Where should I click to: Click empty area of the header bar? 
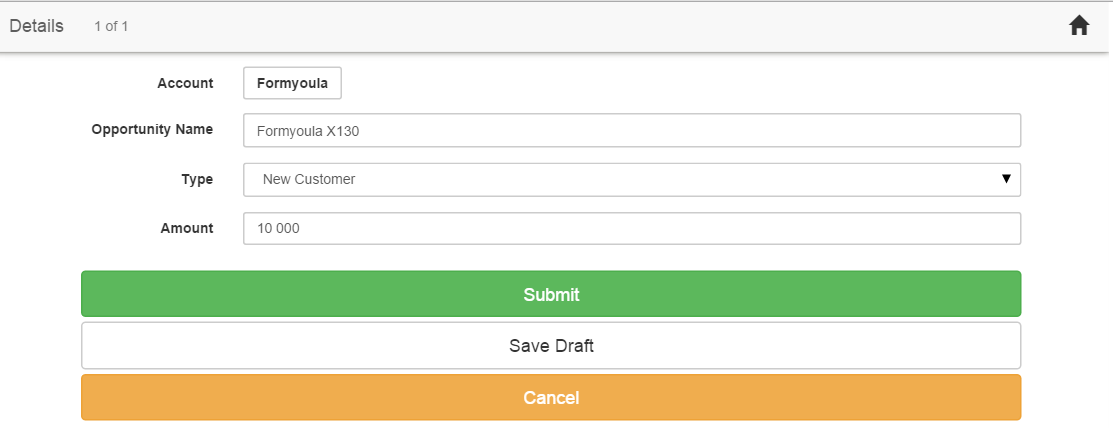pyautogui.click(x=600, y=26)
